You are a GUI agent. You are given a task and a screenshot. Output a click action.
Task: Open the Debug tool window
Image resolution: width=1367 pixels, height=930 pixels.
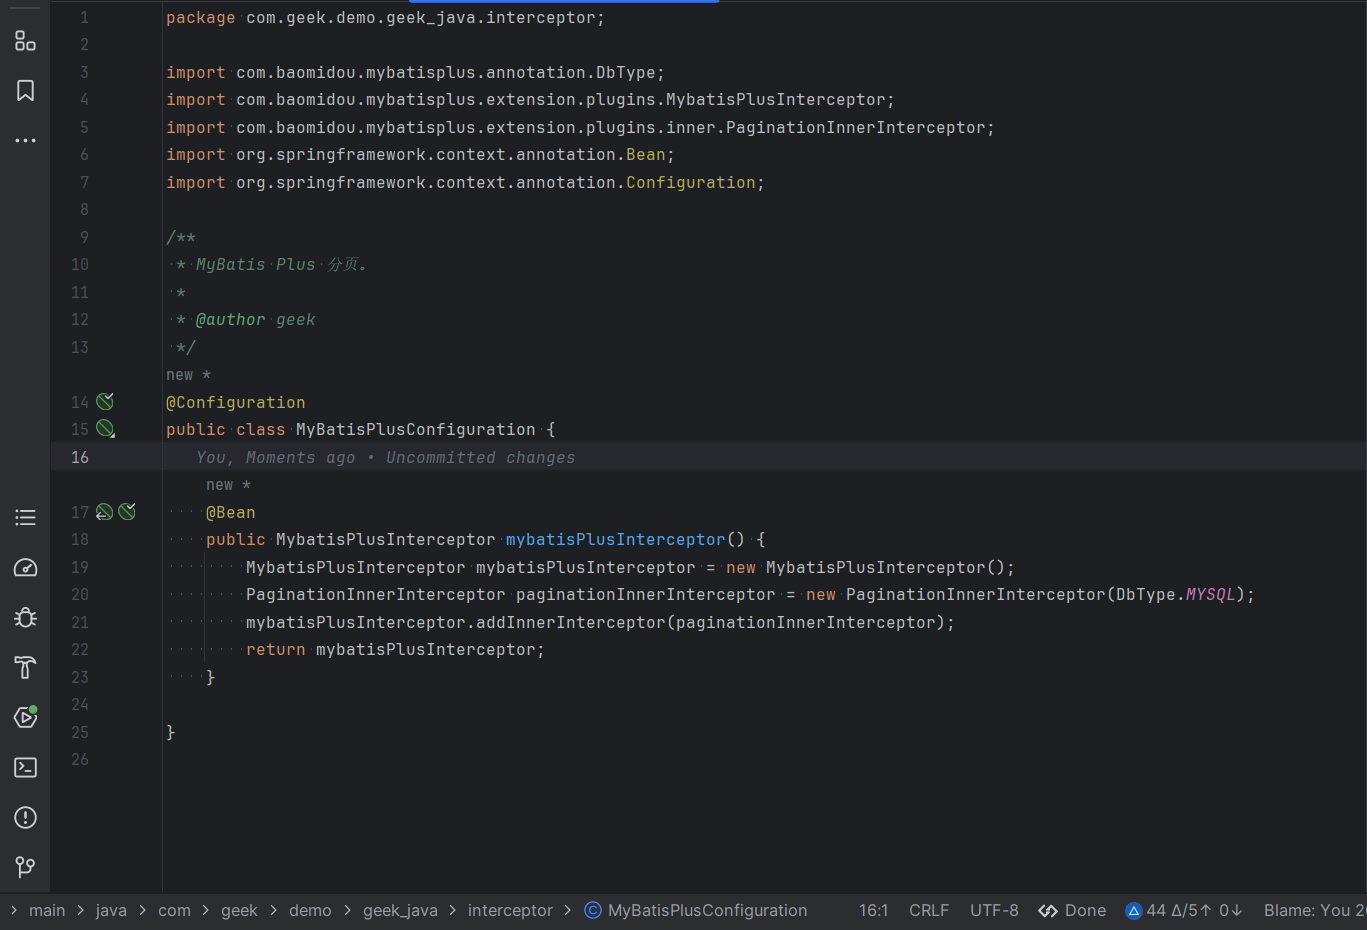pyautogui.click(x=25, y=617)
